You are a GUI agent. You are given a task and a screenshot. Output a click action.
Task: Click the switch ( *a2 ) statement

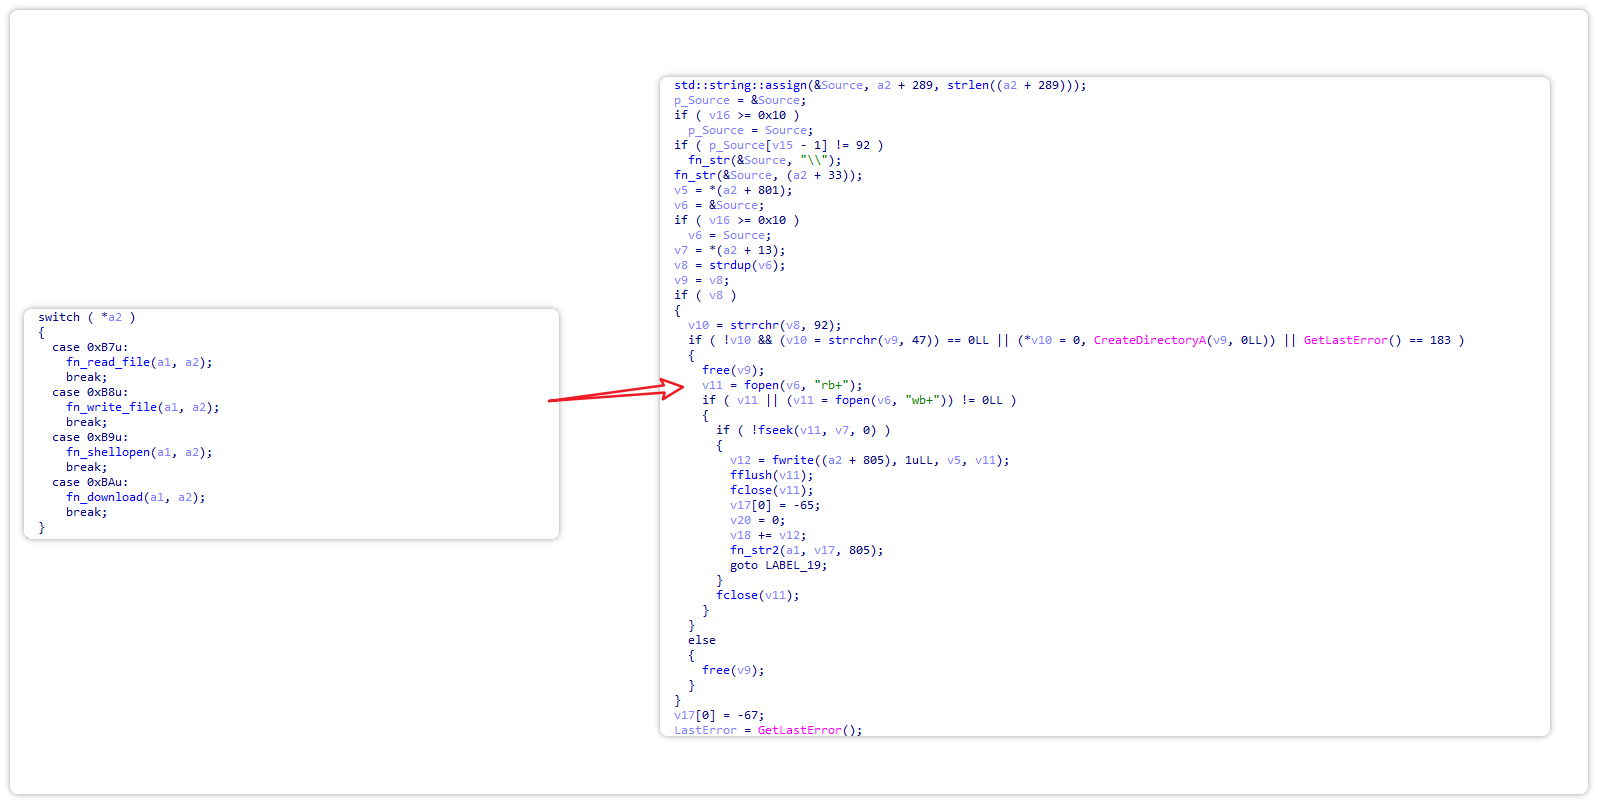coord(87,317)
